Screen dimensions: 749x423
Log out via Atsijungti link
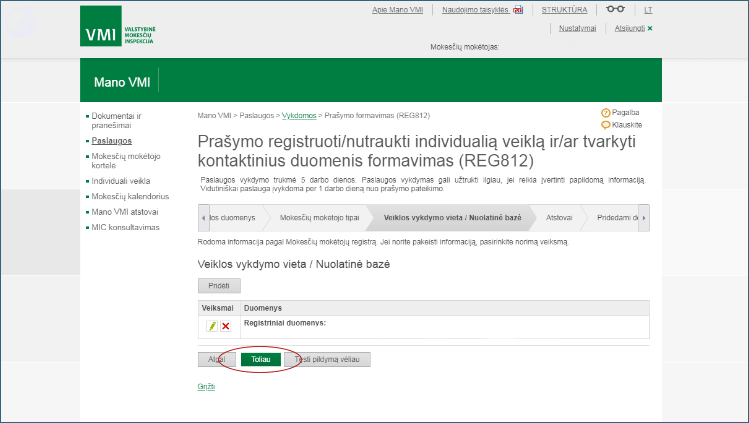point(630,28)
